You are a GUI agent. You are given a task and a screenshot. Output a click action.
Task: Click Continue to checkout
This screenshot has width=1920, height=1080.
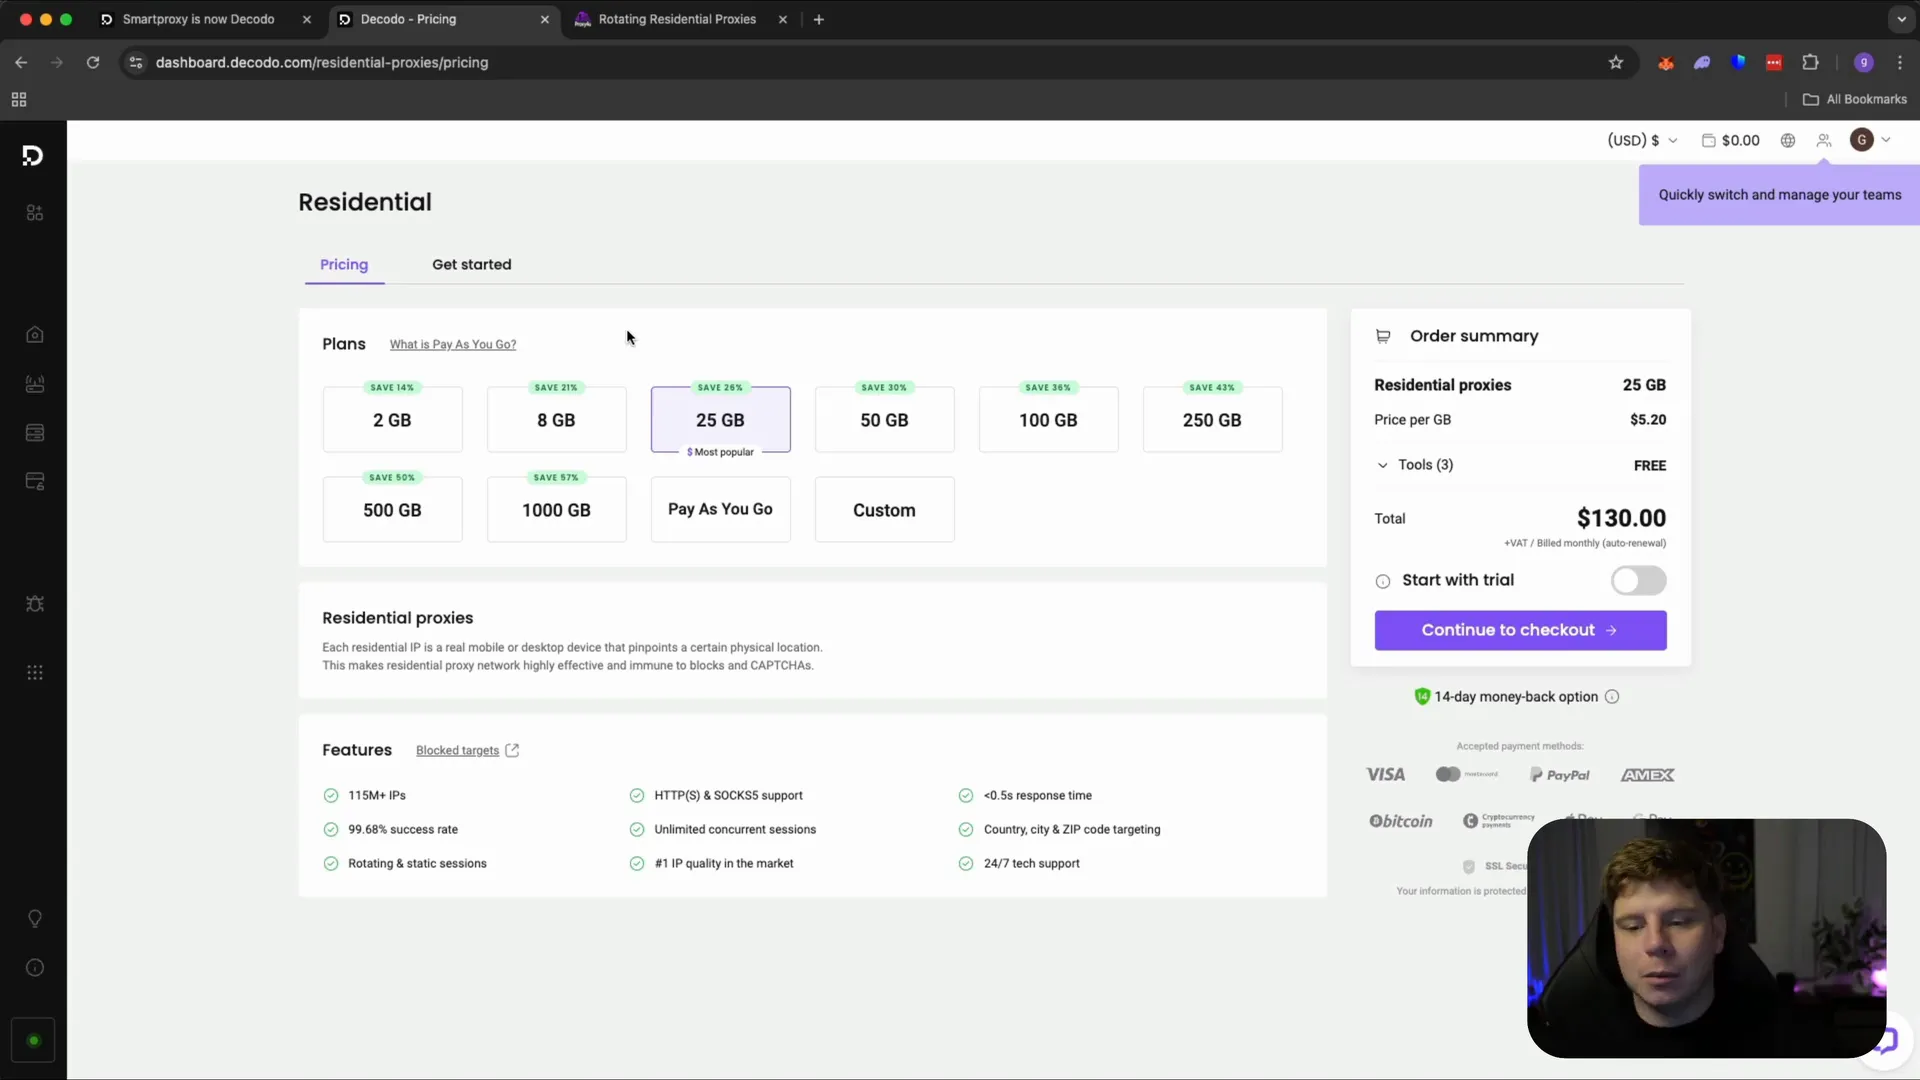pos(1520,631)
